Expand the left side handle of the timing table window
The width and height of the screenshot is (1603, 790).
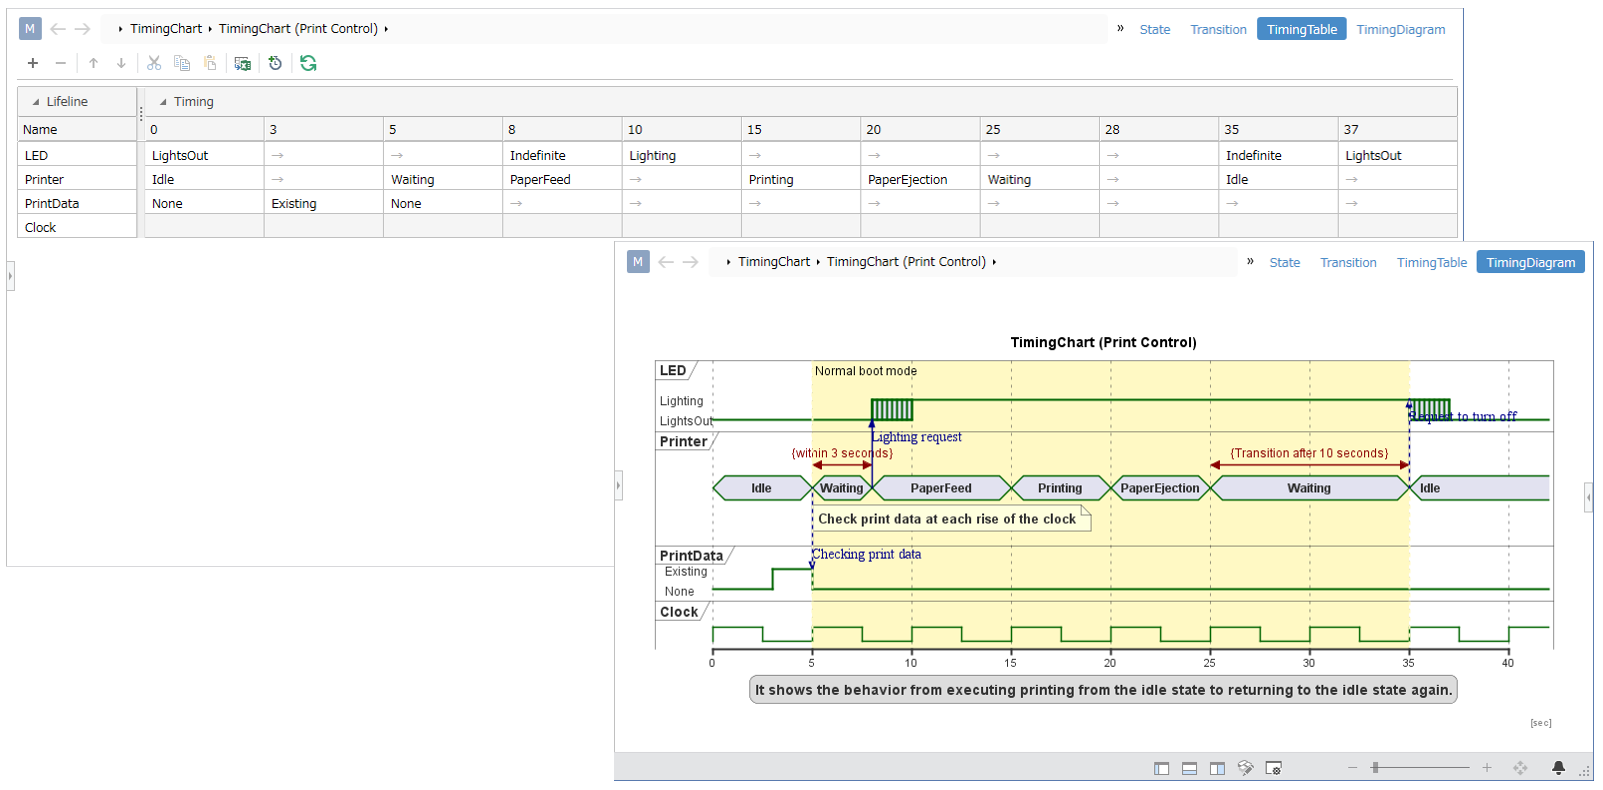pyautogui.click(x=10, y=275)
